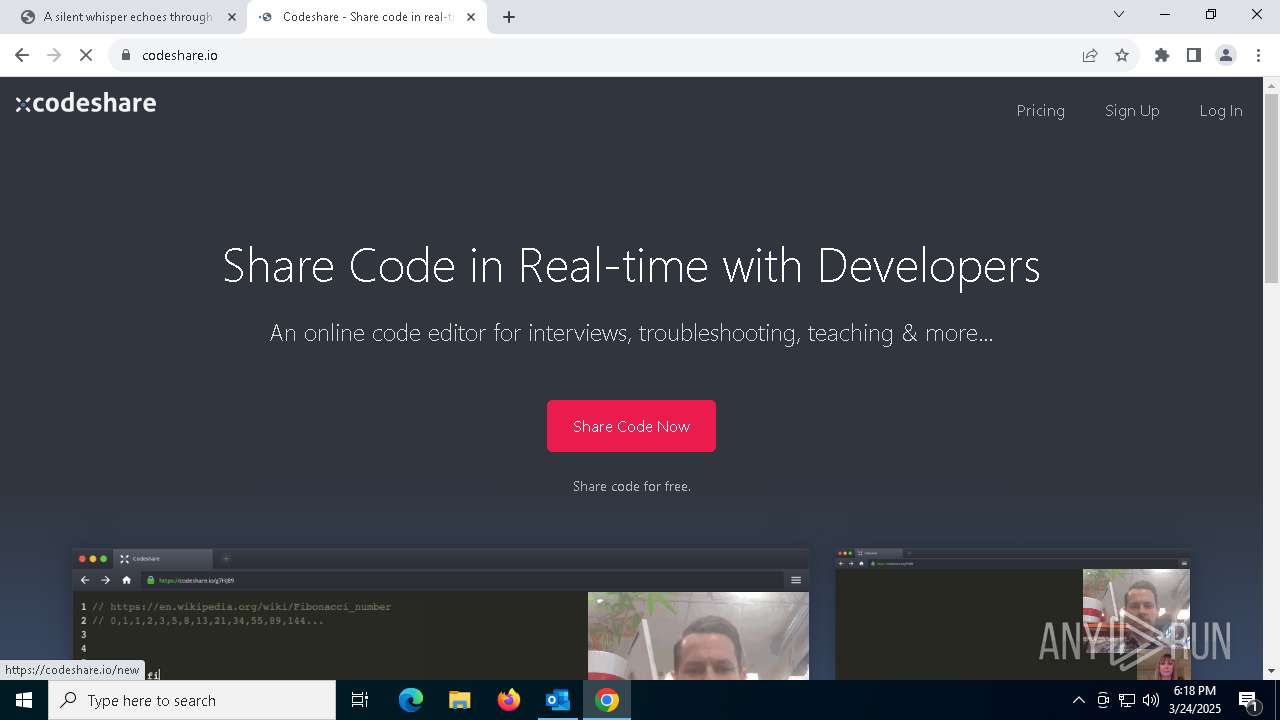Click the page vertical scrollbar

coord(1271,188)
